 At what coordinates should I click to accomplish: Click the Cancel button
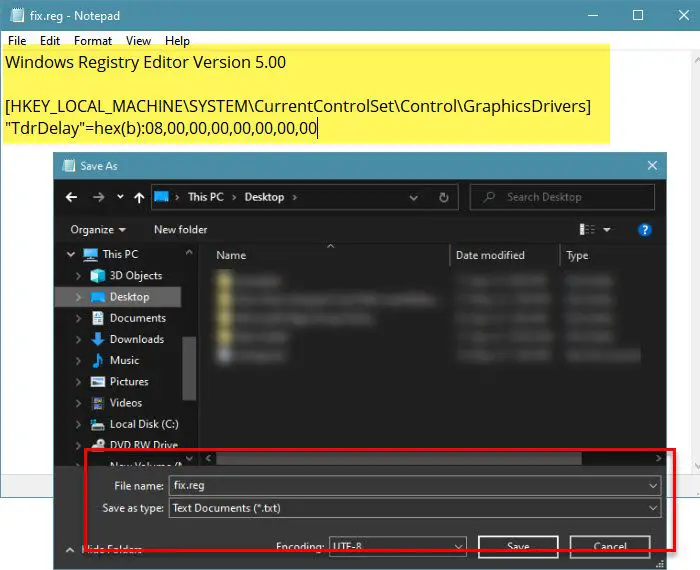tap(610, 547)
